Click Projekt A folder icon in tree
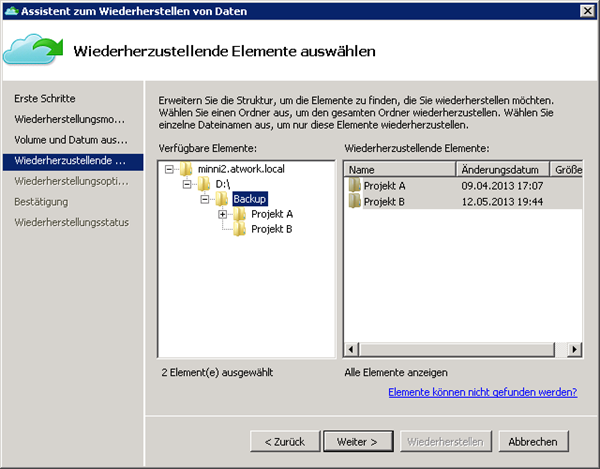 [240, 214]
